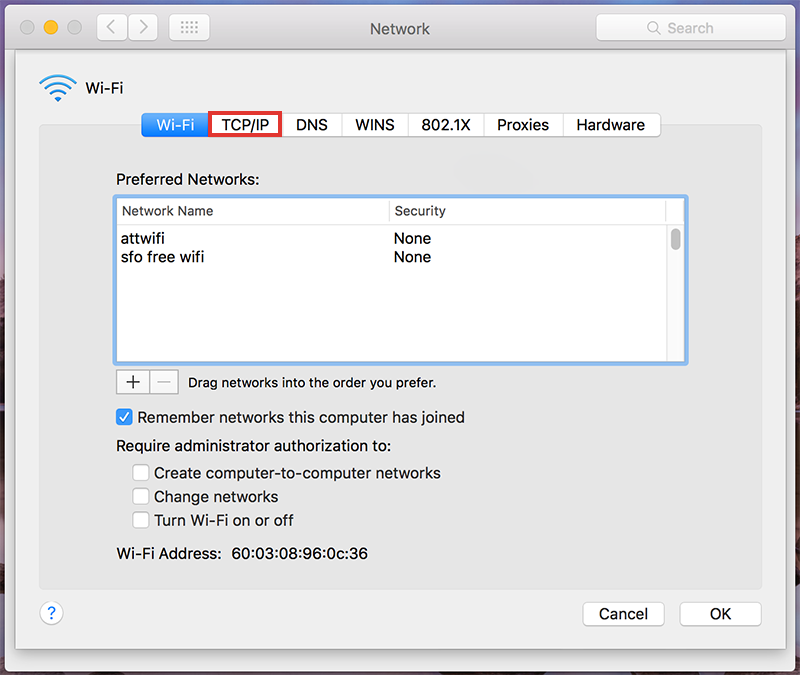Viewport: 800px width, 675px height.
Task: Click the Search field magnifier
Action: coord(654,27)
